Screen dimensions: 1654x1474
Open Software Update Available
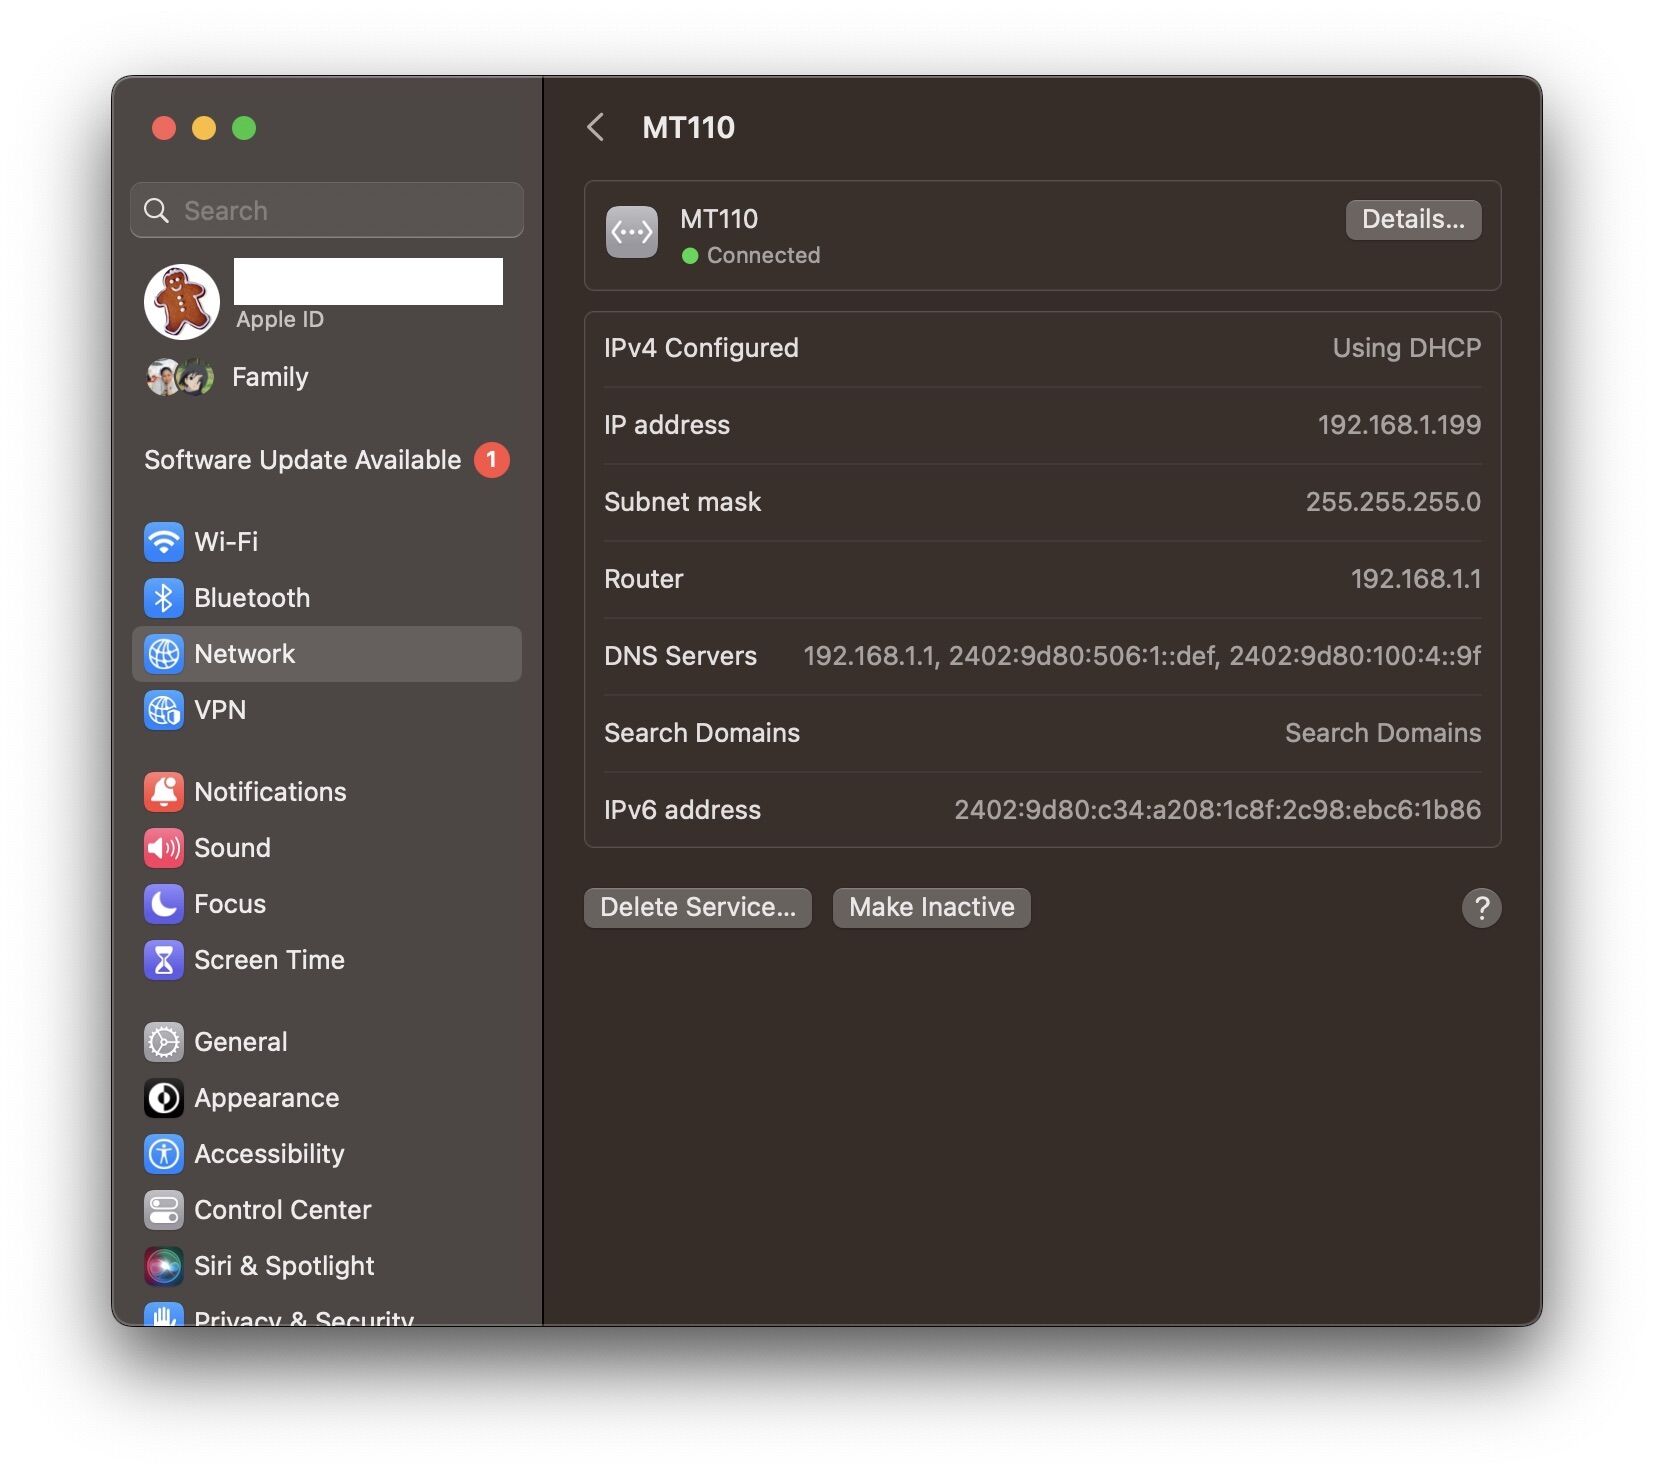click(x=327, y=460)
